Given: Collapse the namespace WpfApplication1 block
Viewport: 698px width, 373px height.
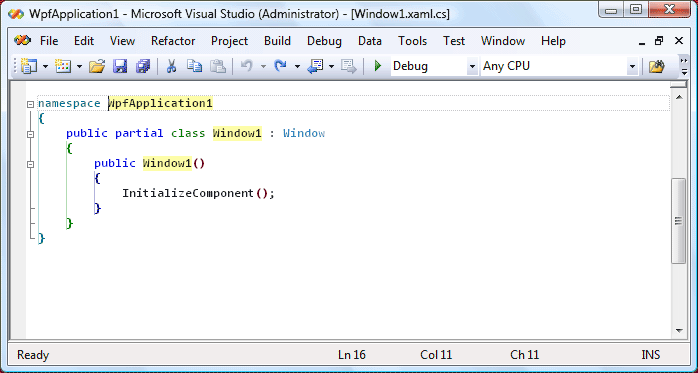Looking at the screenshot, I should [30, 104].
